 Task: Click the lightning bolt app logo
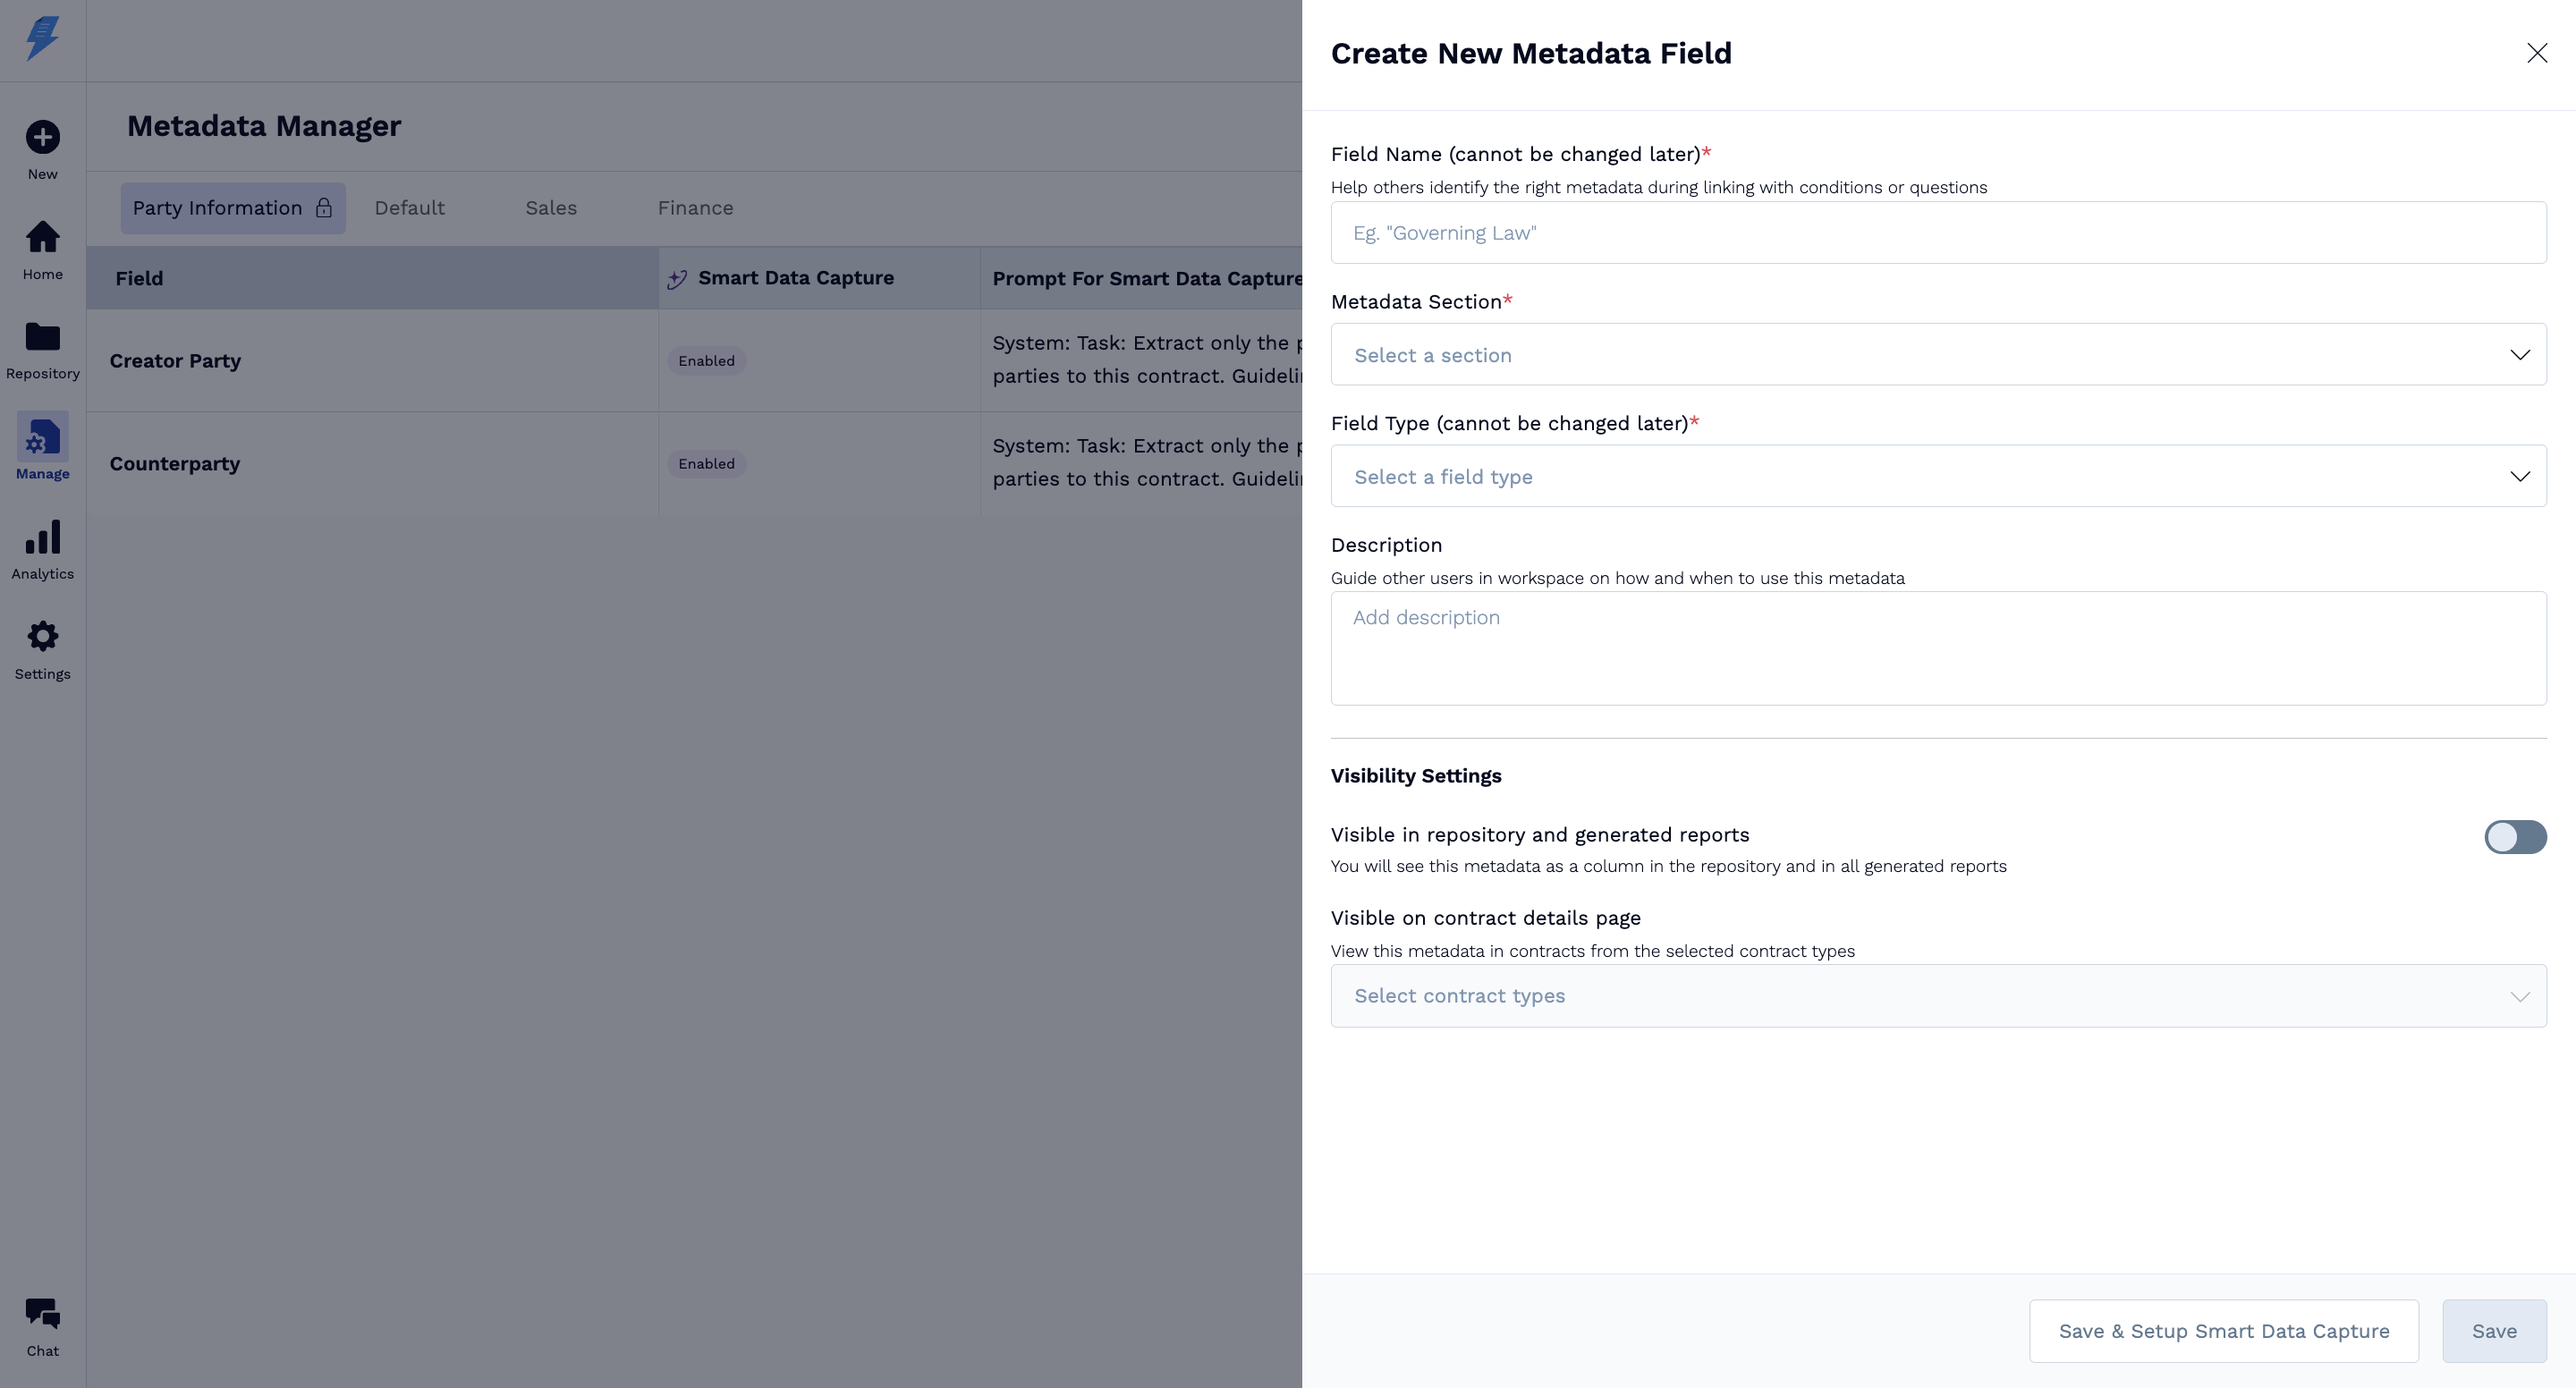pyautogui.click(x=42, y=39)
